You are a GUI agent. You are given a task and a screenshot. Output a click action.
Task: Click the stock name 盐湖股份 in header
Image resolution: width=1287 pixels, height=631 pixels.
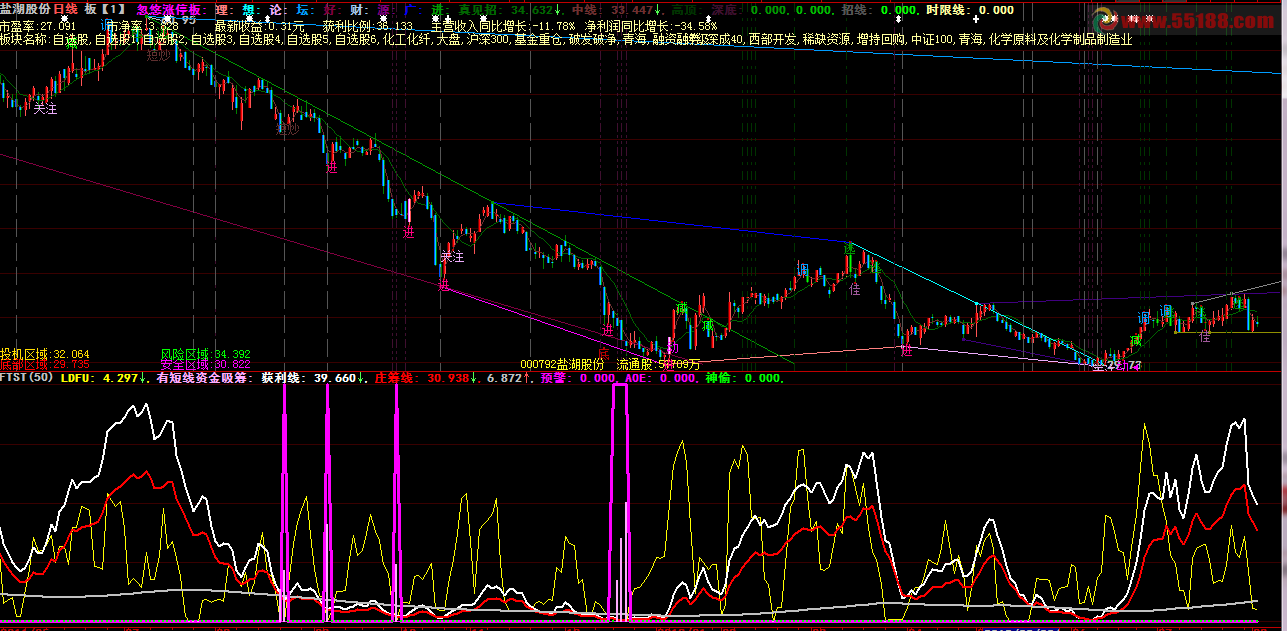click(25, 9)
